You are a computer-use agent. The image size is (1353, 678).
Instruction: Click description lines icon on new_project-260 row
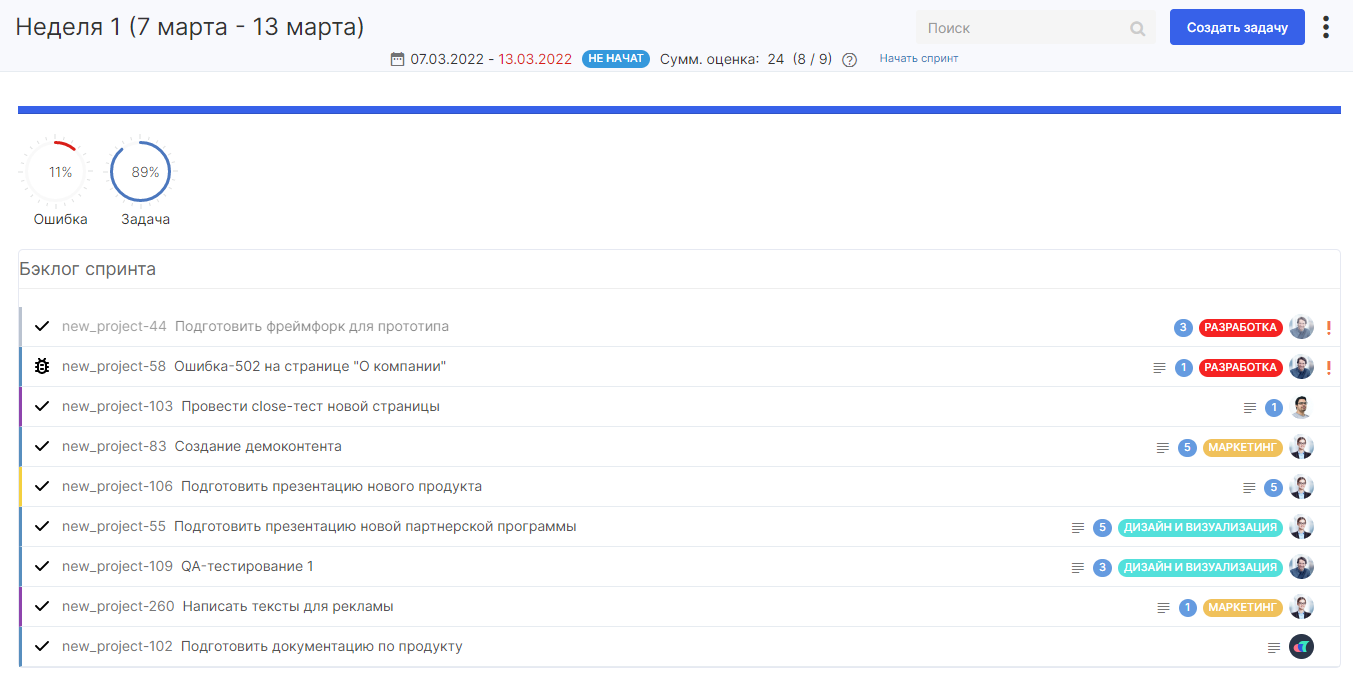(1164, 608)
